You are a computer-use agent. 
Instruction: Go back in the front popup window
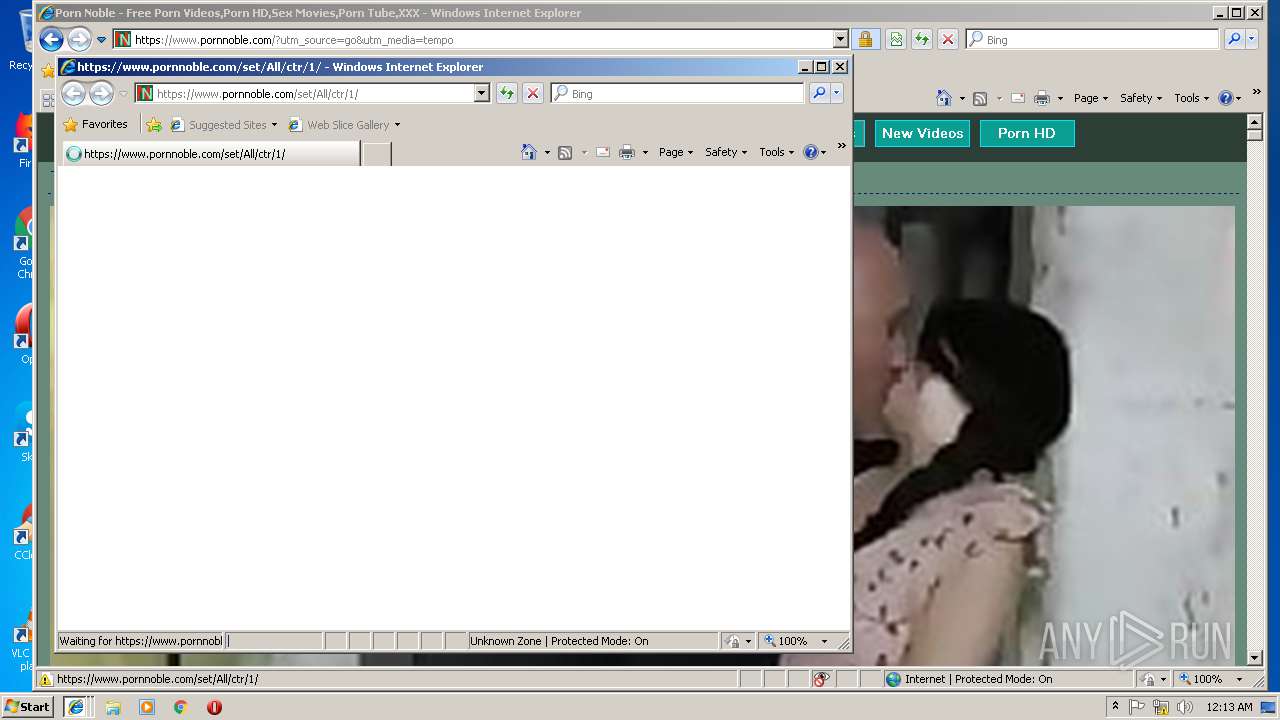pyautogui.click(x=73, y=93)
